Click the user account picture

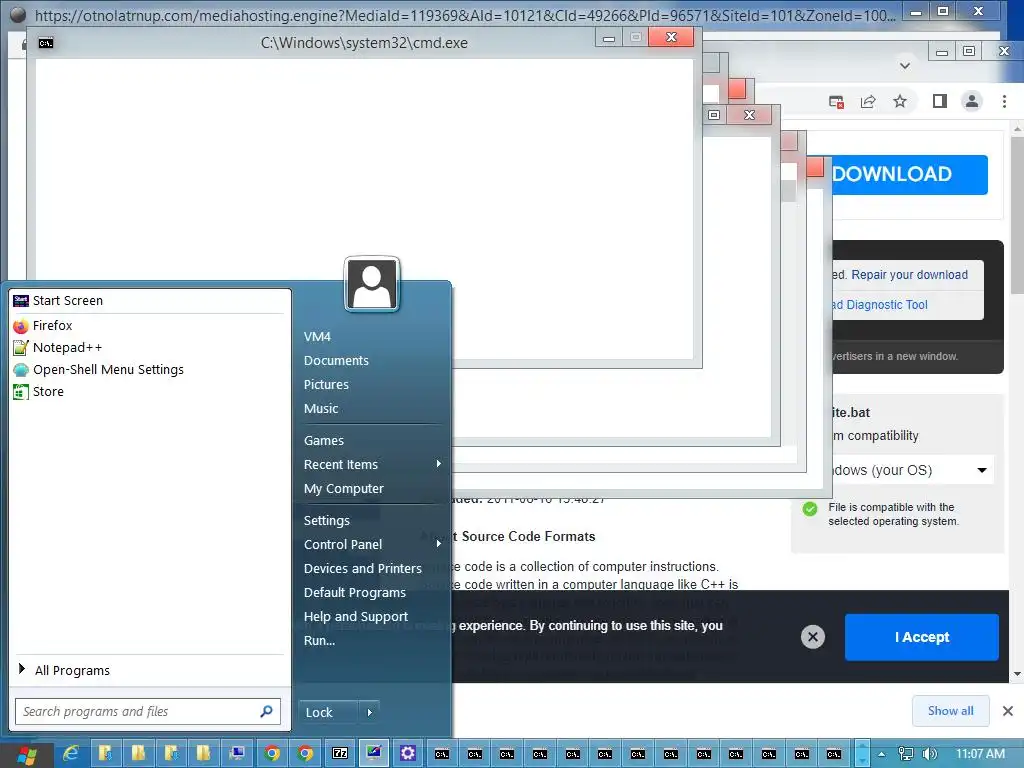pyautogui.click(x=372, y=284)
